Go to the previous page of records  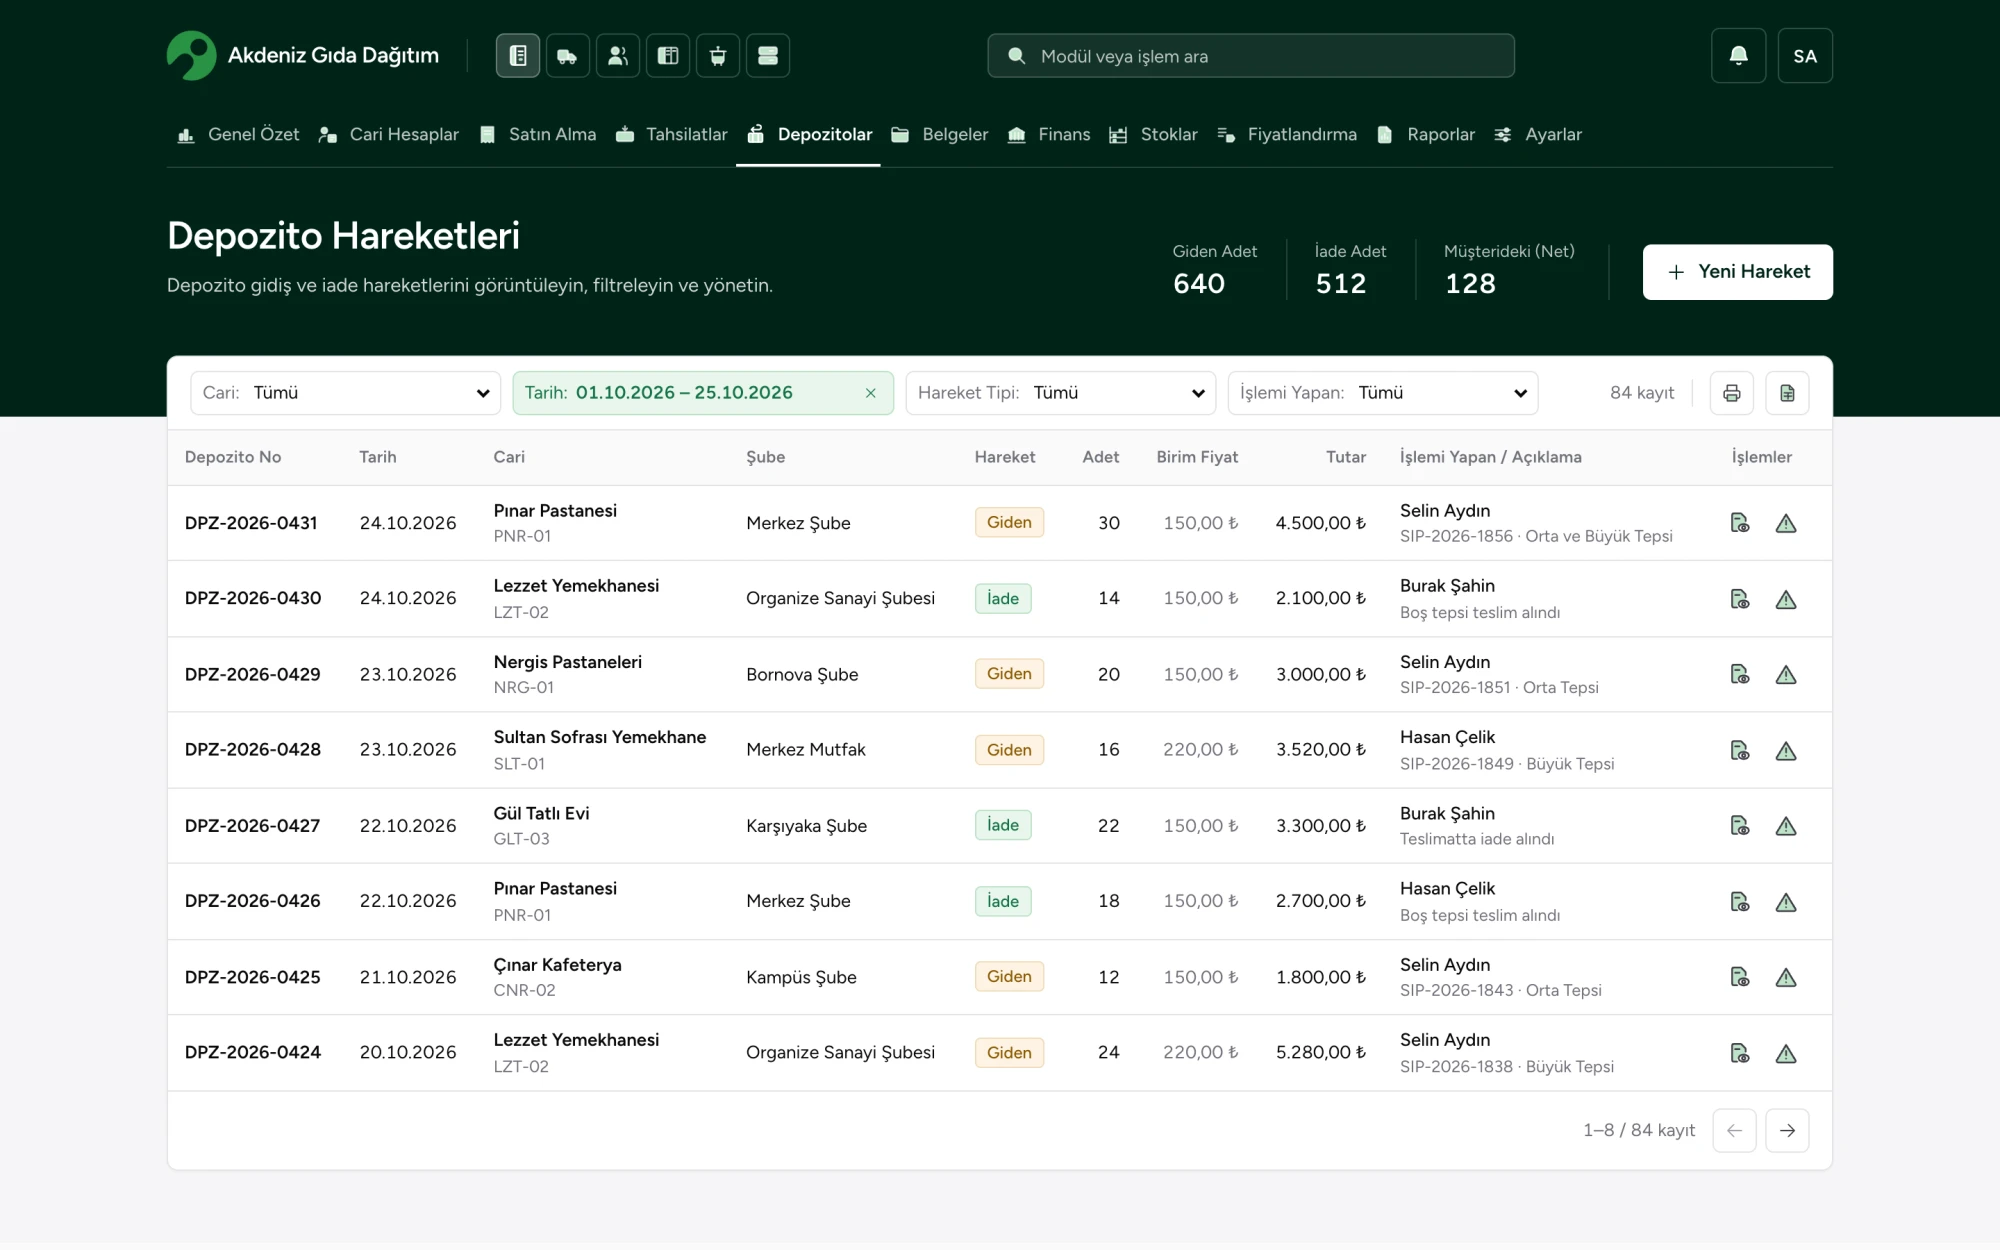point(1734,1130)
